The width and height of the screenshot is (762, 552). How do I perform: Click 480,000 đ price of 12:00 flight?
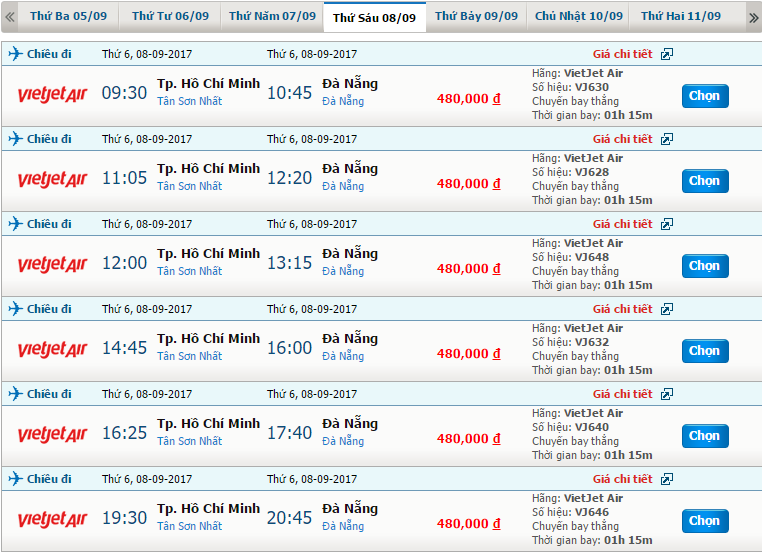pyautogui.click(x=468, y=269)
